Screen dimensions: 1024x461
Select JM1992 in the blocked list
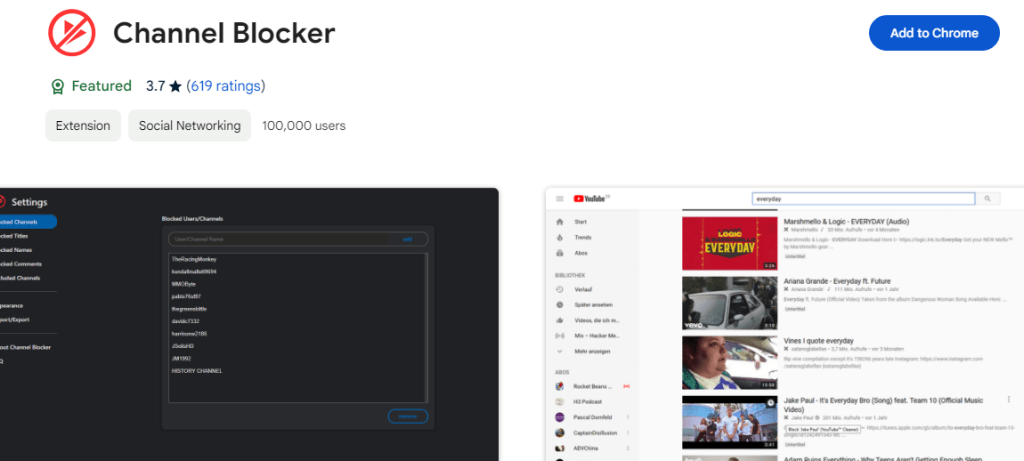click(180, 358)
